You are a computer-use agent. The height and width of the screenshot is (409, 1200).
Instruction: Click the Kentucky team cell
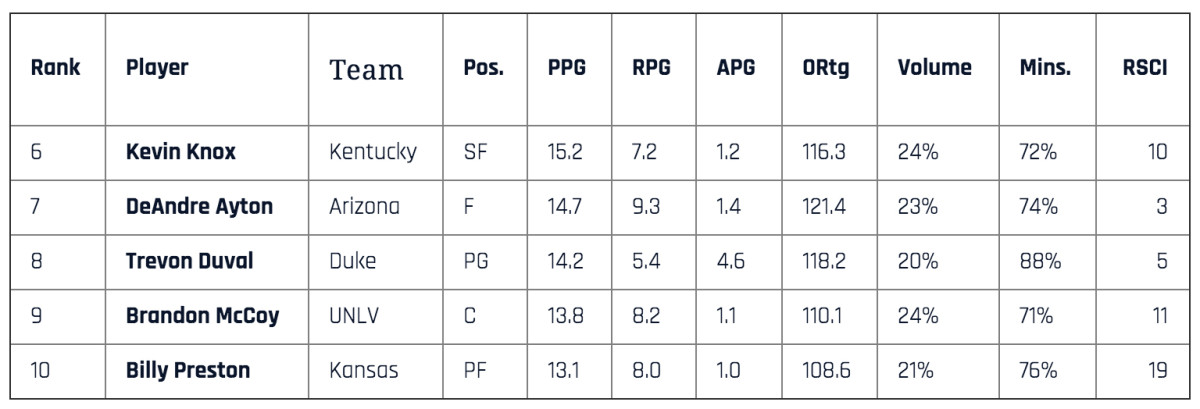pos(373,153)
